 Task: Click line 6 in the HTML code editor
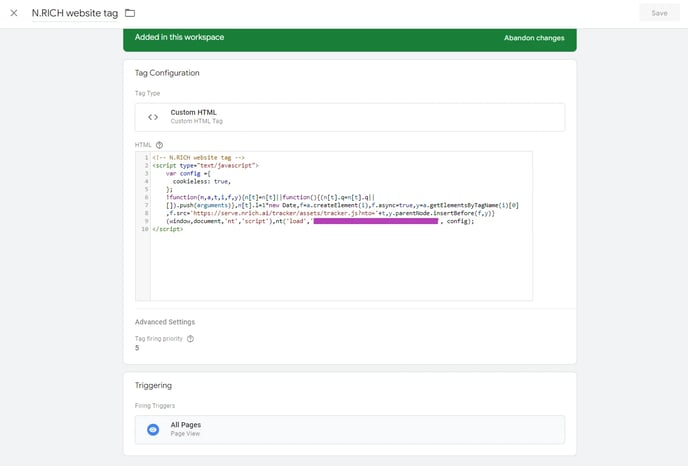point(270,197)
